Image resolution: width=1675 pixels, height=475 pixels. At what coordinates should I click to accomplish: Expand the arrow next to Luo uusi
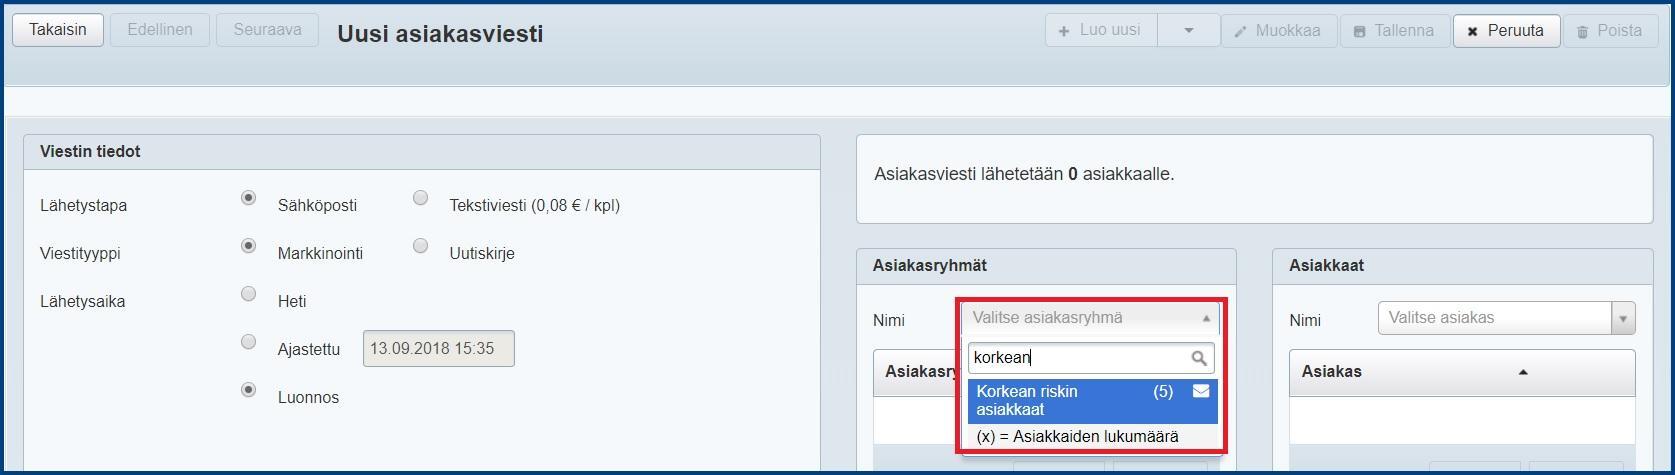click(x=1188, y=30)
